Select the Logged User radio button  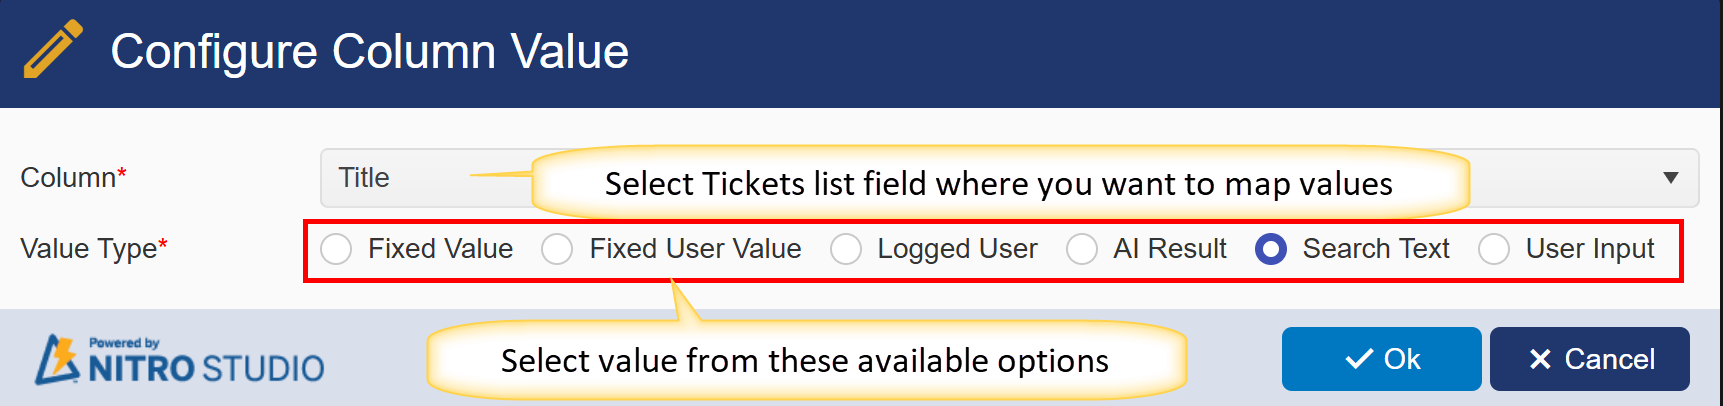pos(846,249)
